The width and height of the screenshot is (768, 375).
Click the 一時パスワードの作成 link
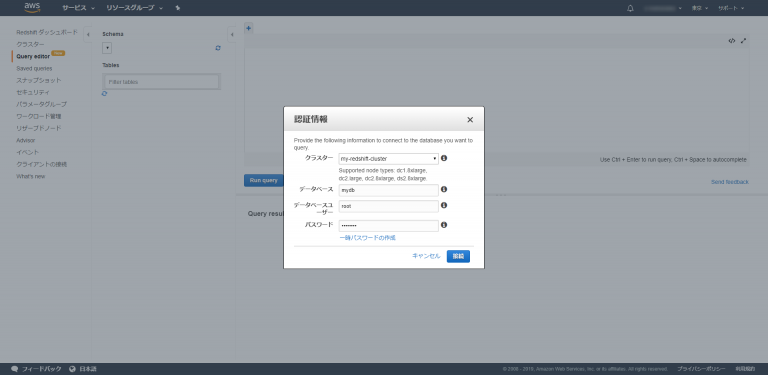[x=367, y=238]
